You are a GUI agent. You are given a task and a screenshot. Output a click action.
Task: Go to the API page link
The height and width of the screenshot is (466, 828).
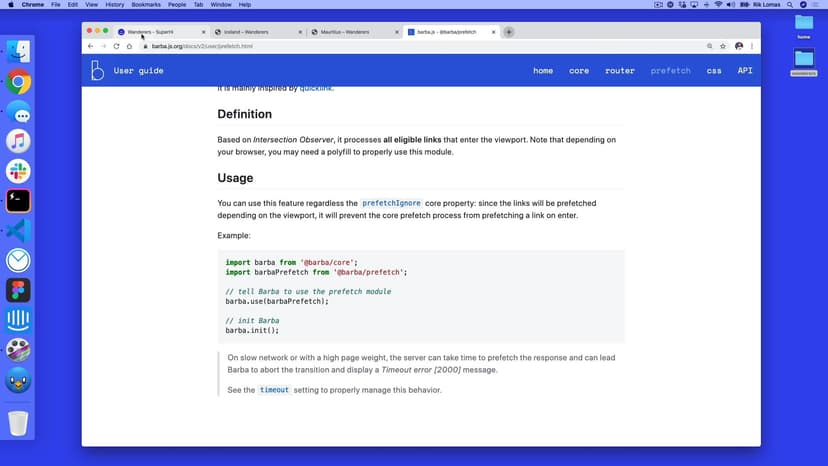point(745,71)
